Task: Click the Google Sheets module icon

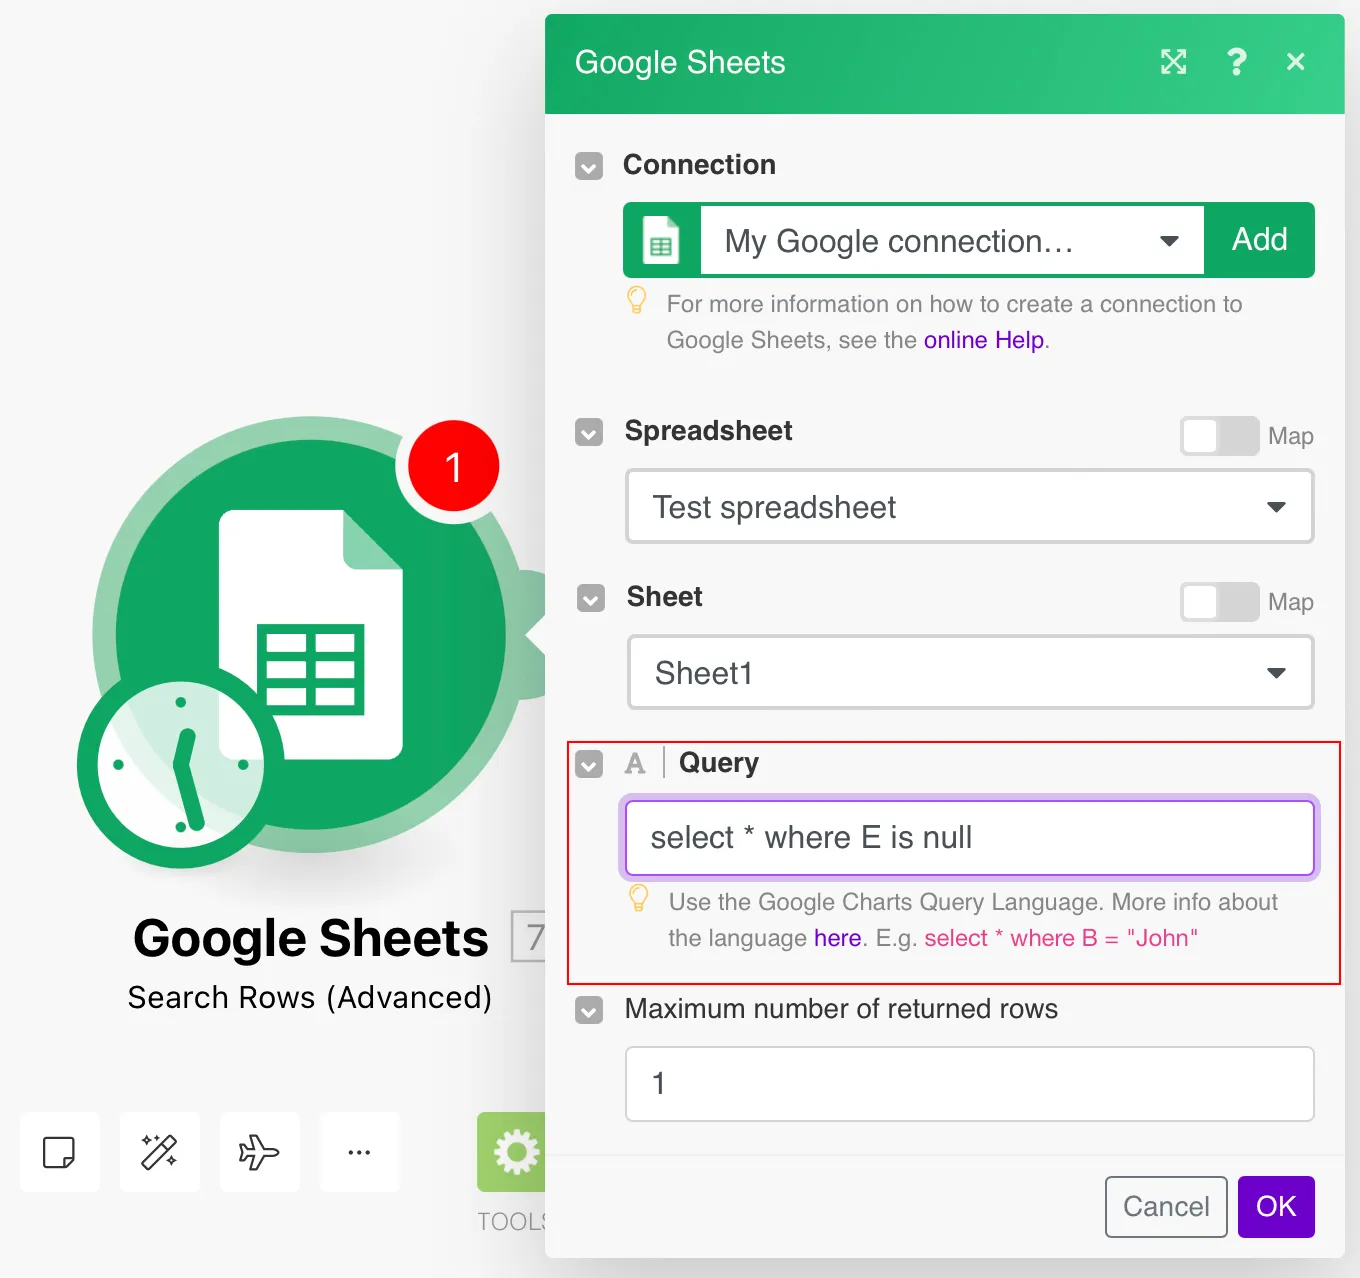Action: click(x=311, y=634)
